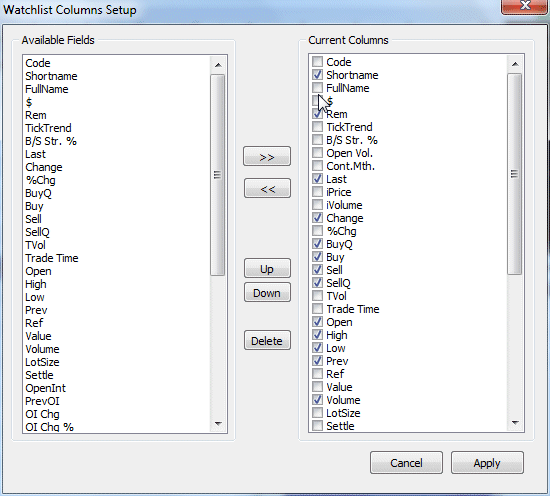Uncheck the Shortname column
550x496 pixels.
(317, 75)
